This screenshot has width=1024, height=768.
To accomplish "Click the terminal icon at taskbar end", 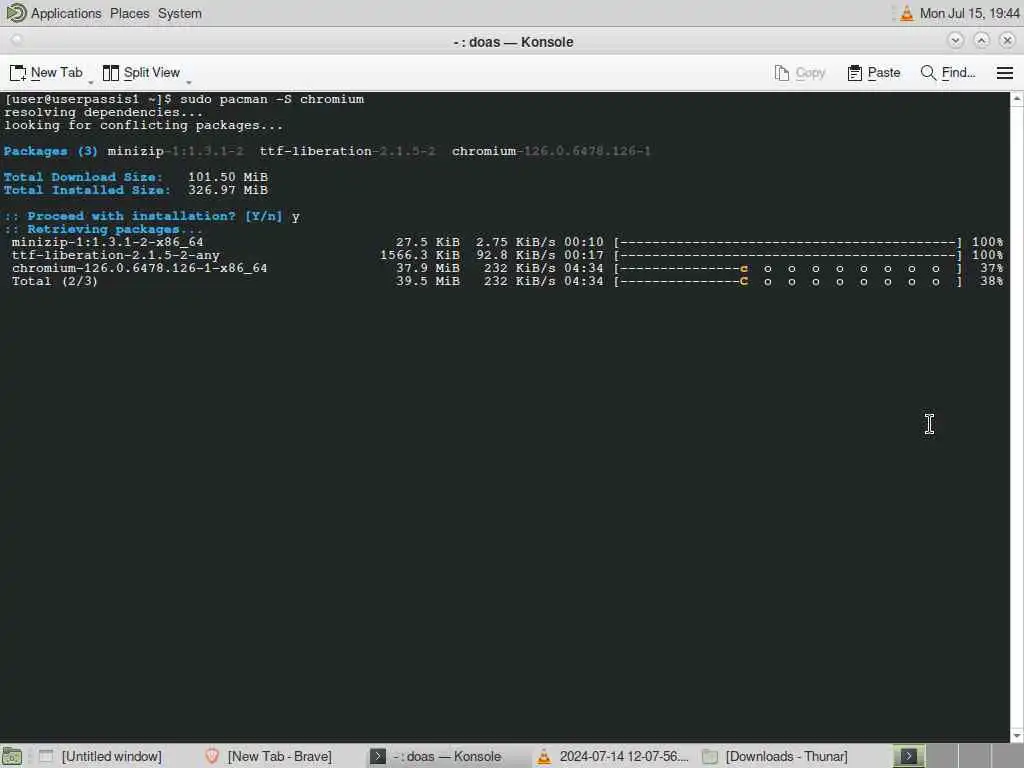I will coord(908,756).
